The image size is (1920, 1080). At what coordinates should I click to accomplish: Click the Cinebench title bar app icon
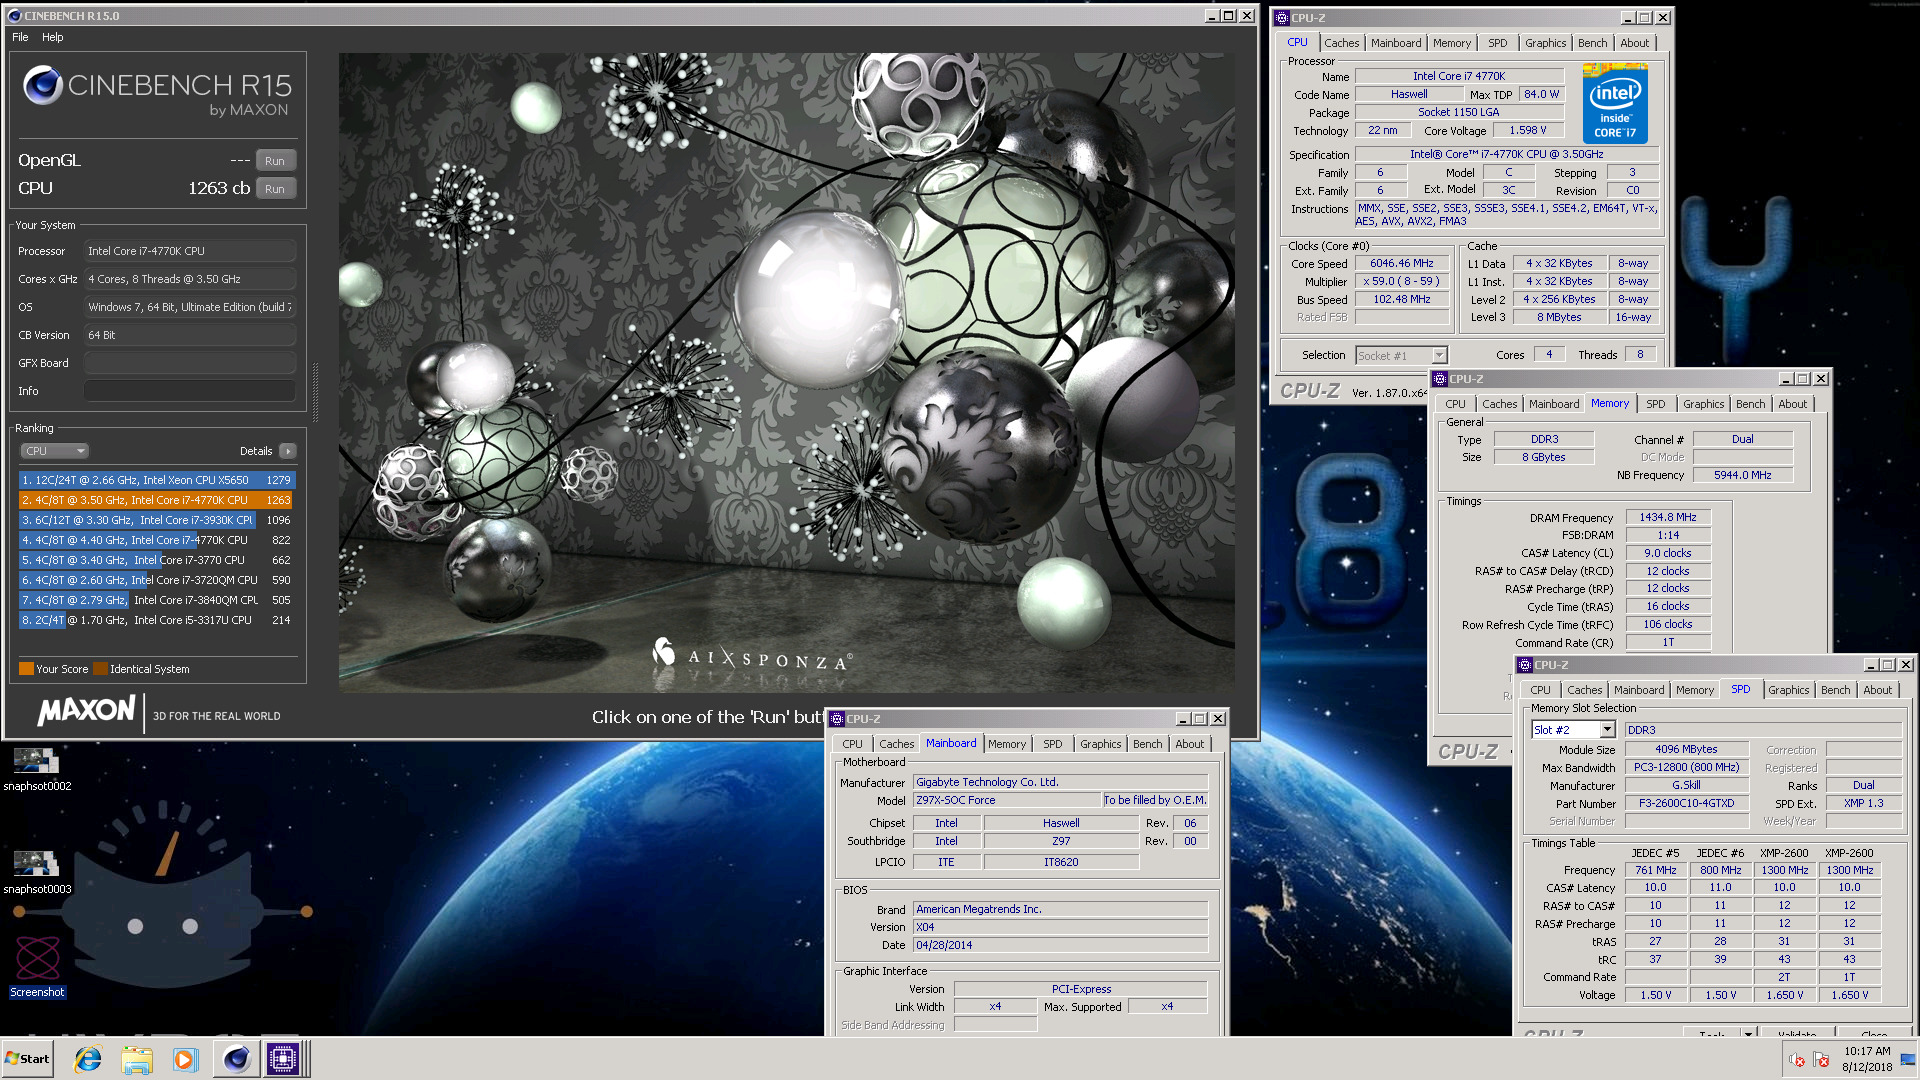pos(14,16)
